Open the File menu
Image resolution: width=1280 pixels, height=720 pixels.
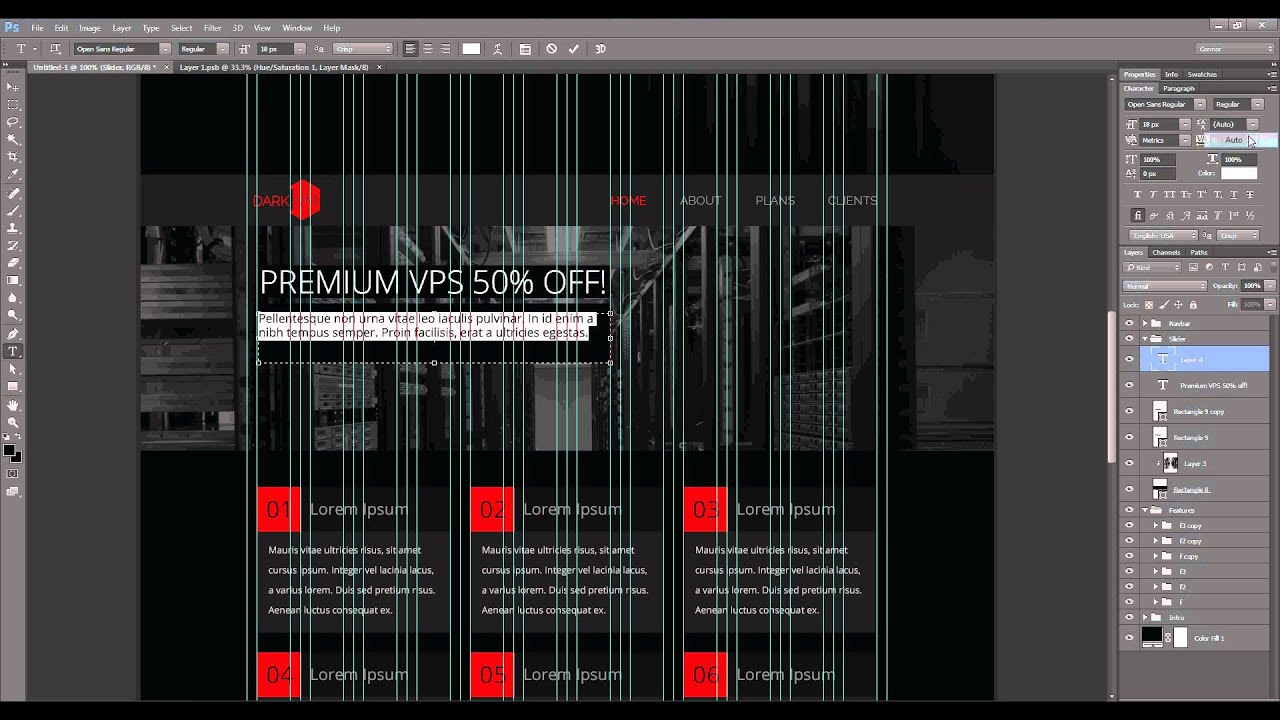(x=37, y=28)
